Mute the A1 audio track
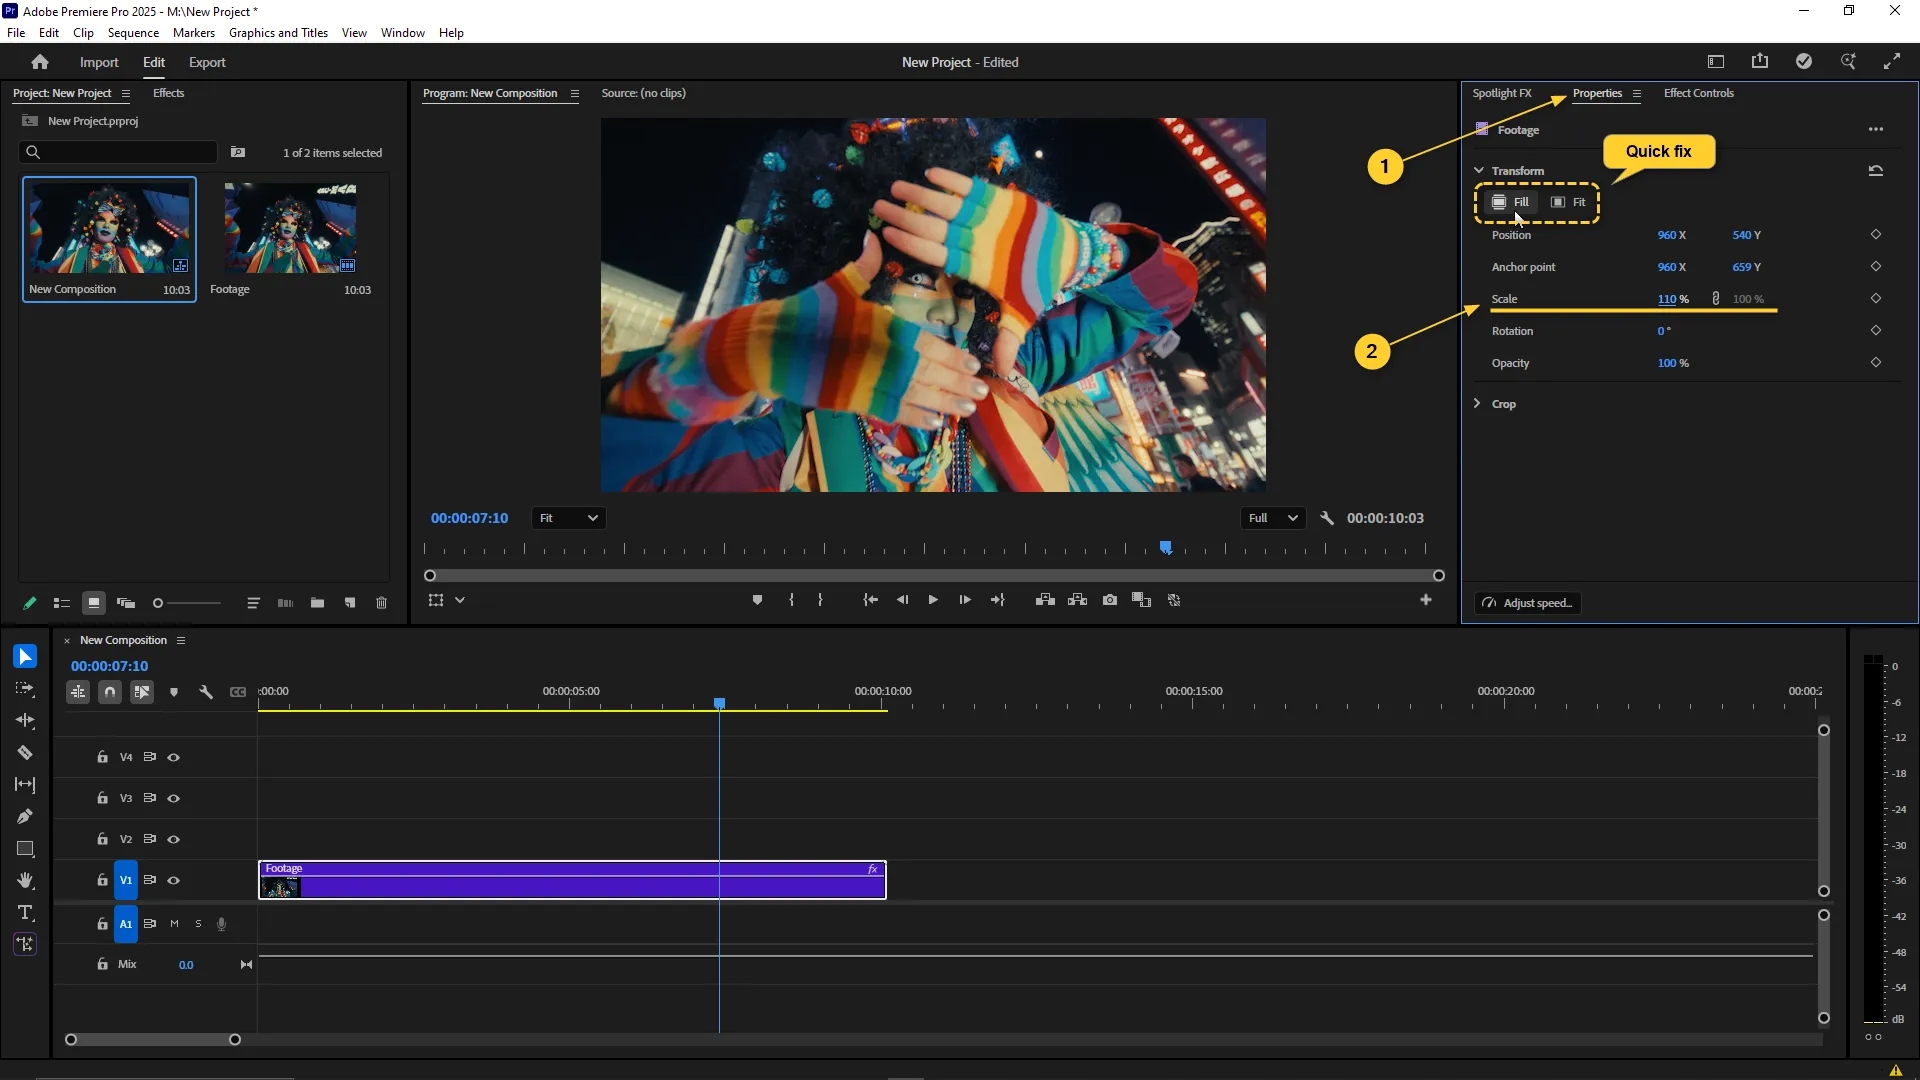Image resolution: width=1920 pixels, height=1080 pixels. pos(174,924)
